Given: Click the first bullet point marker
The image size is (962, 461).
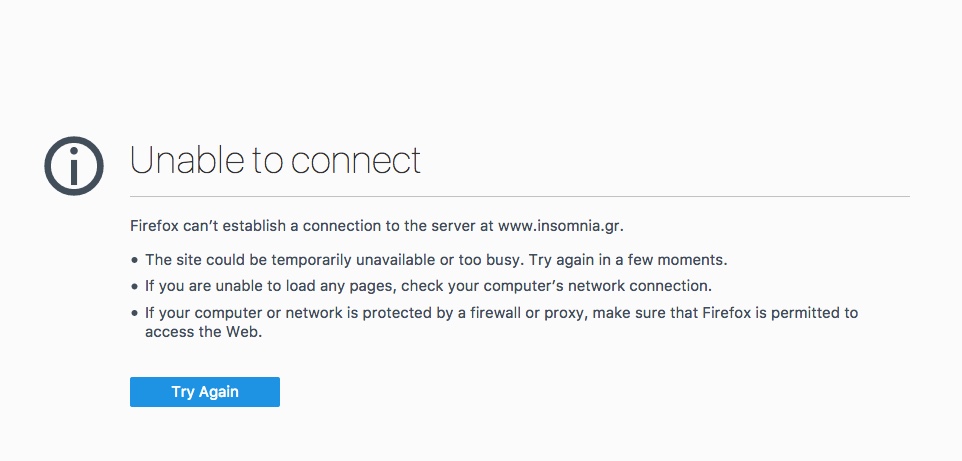Looking at the screenshot, I should pos(135,260).
